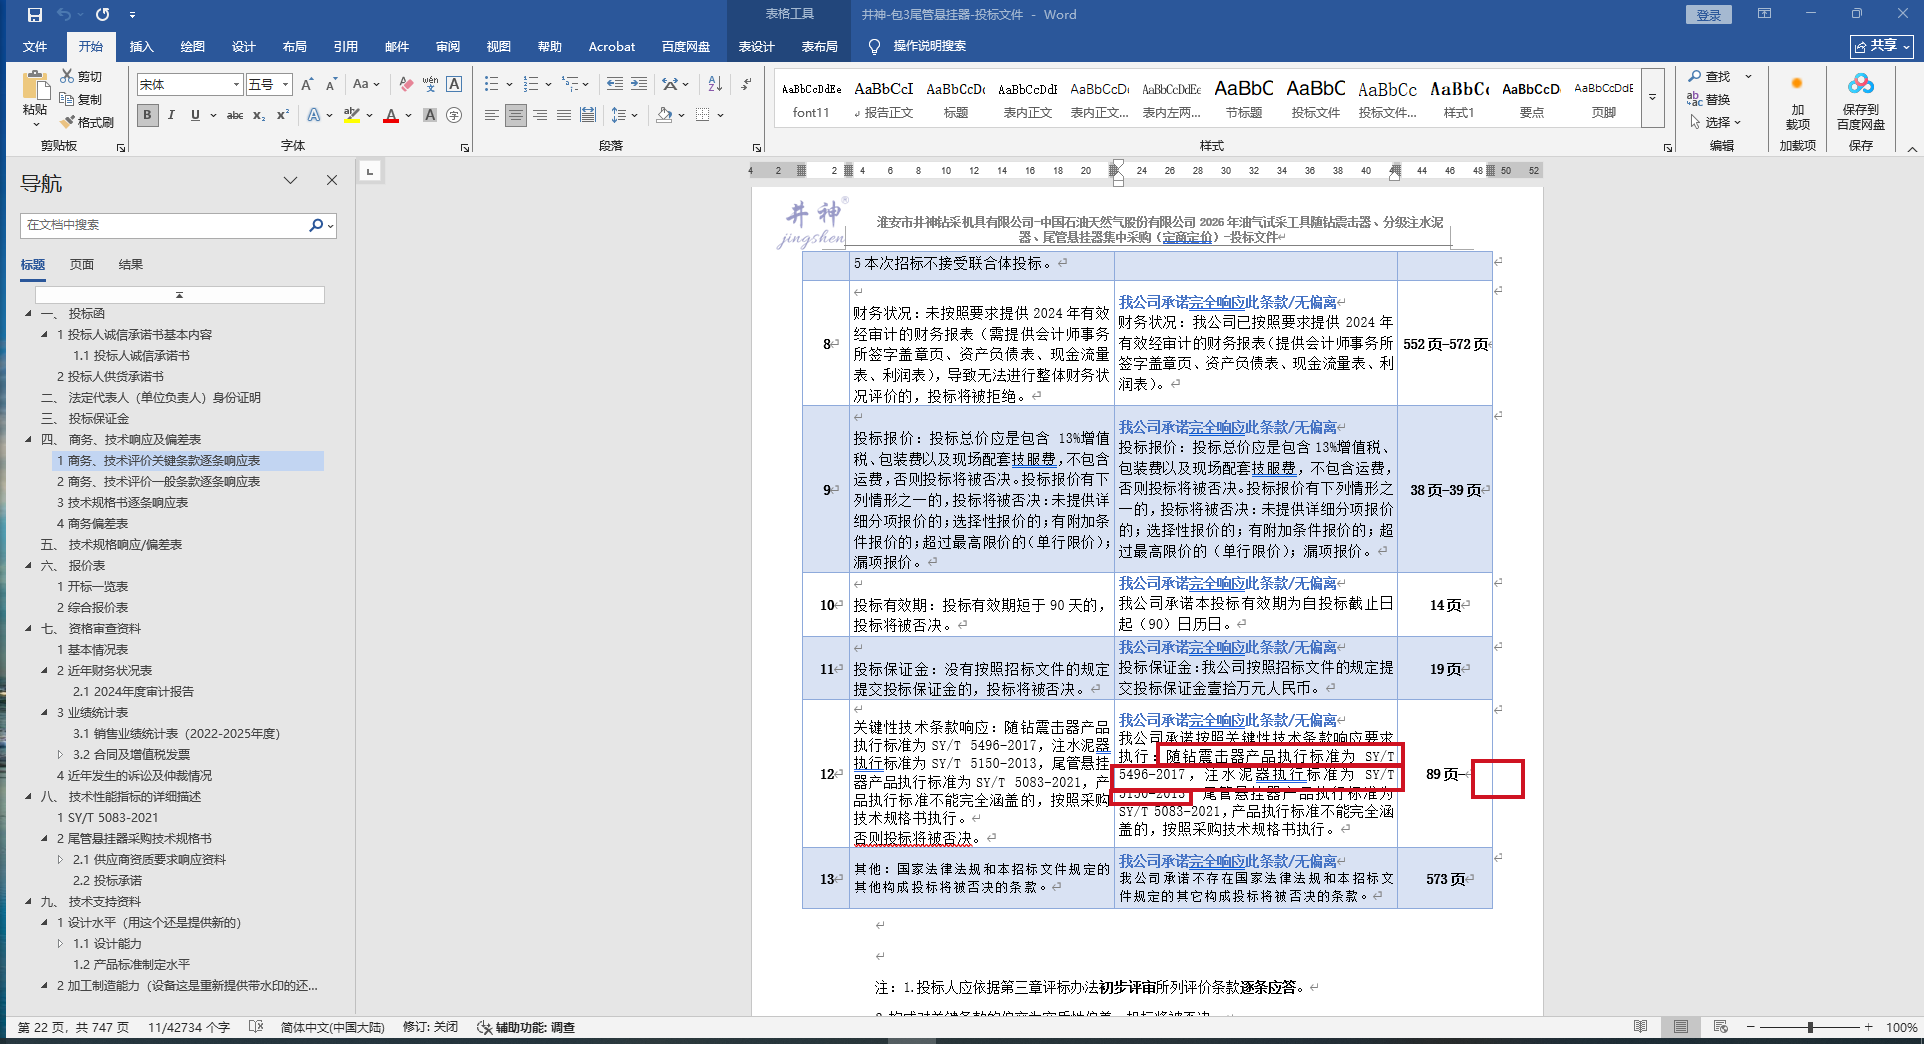This screenshot has height=1044, width=1924.
Task: Click the 登录 (Sign in) button
Action: 1708,15
